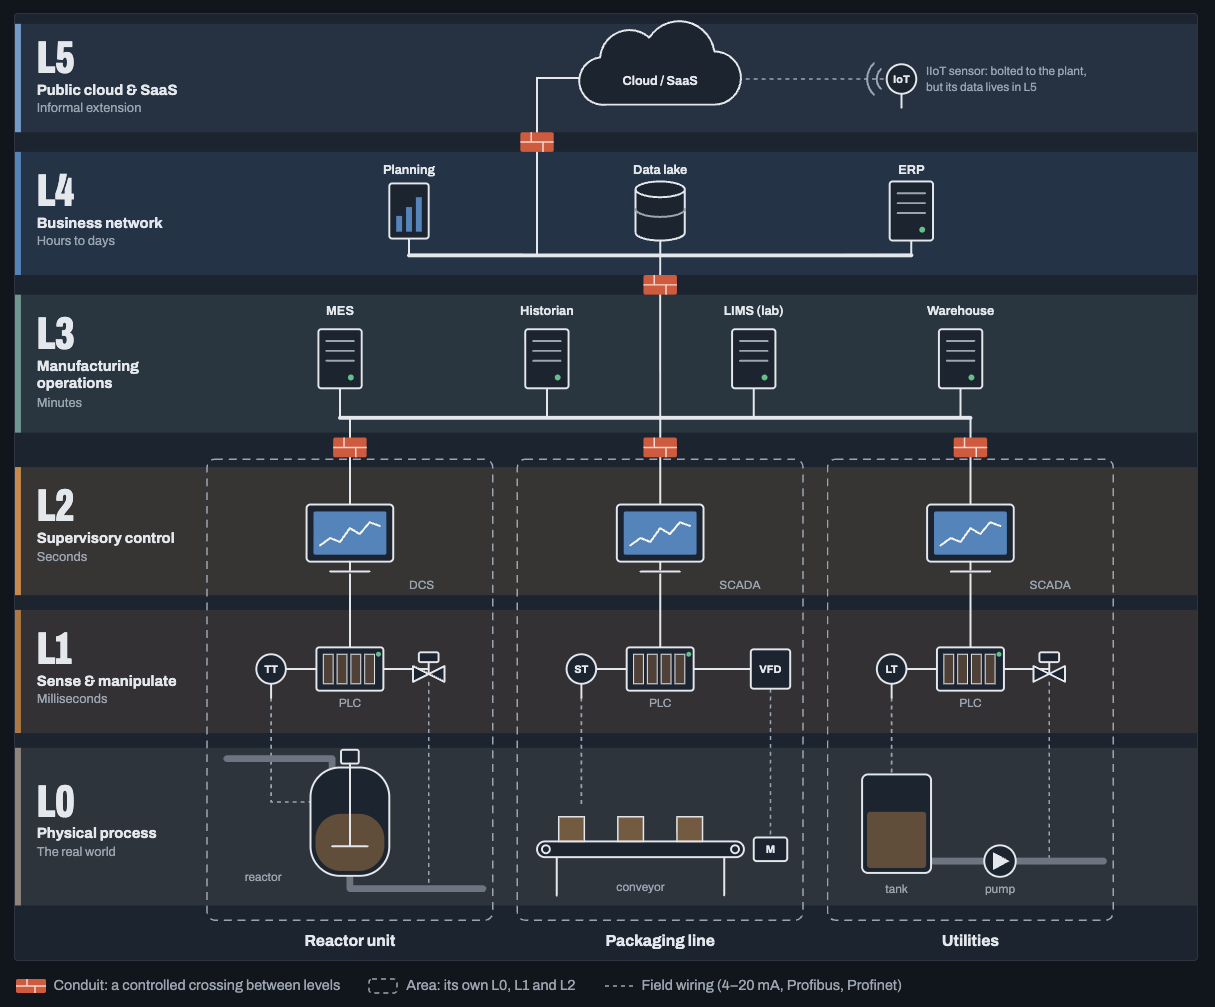1215x1007 pixels.
Task: Click the pump circle icon
Action: [x=999, y=861]
